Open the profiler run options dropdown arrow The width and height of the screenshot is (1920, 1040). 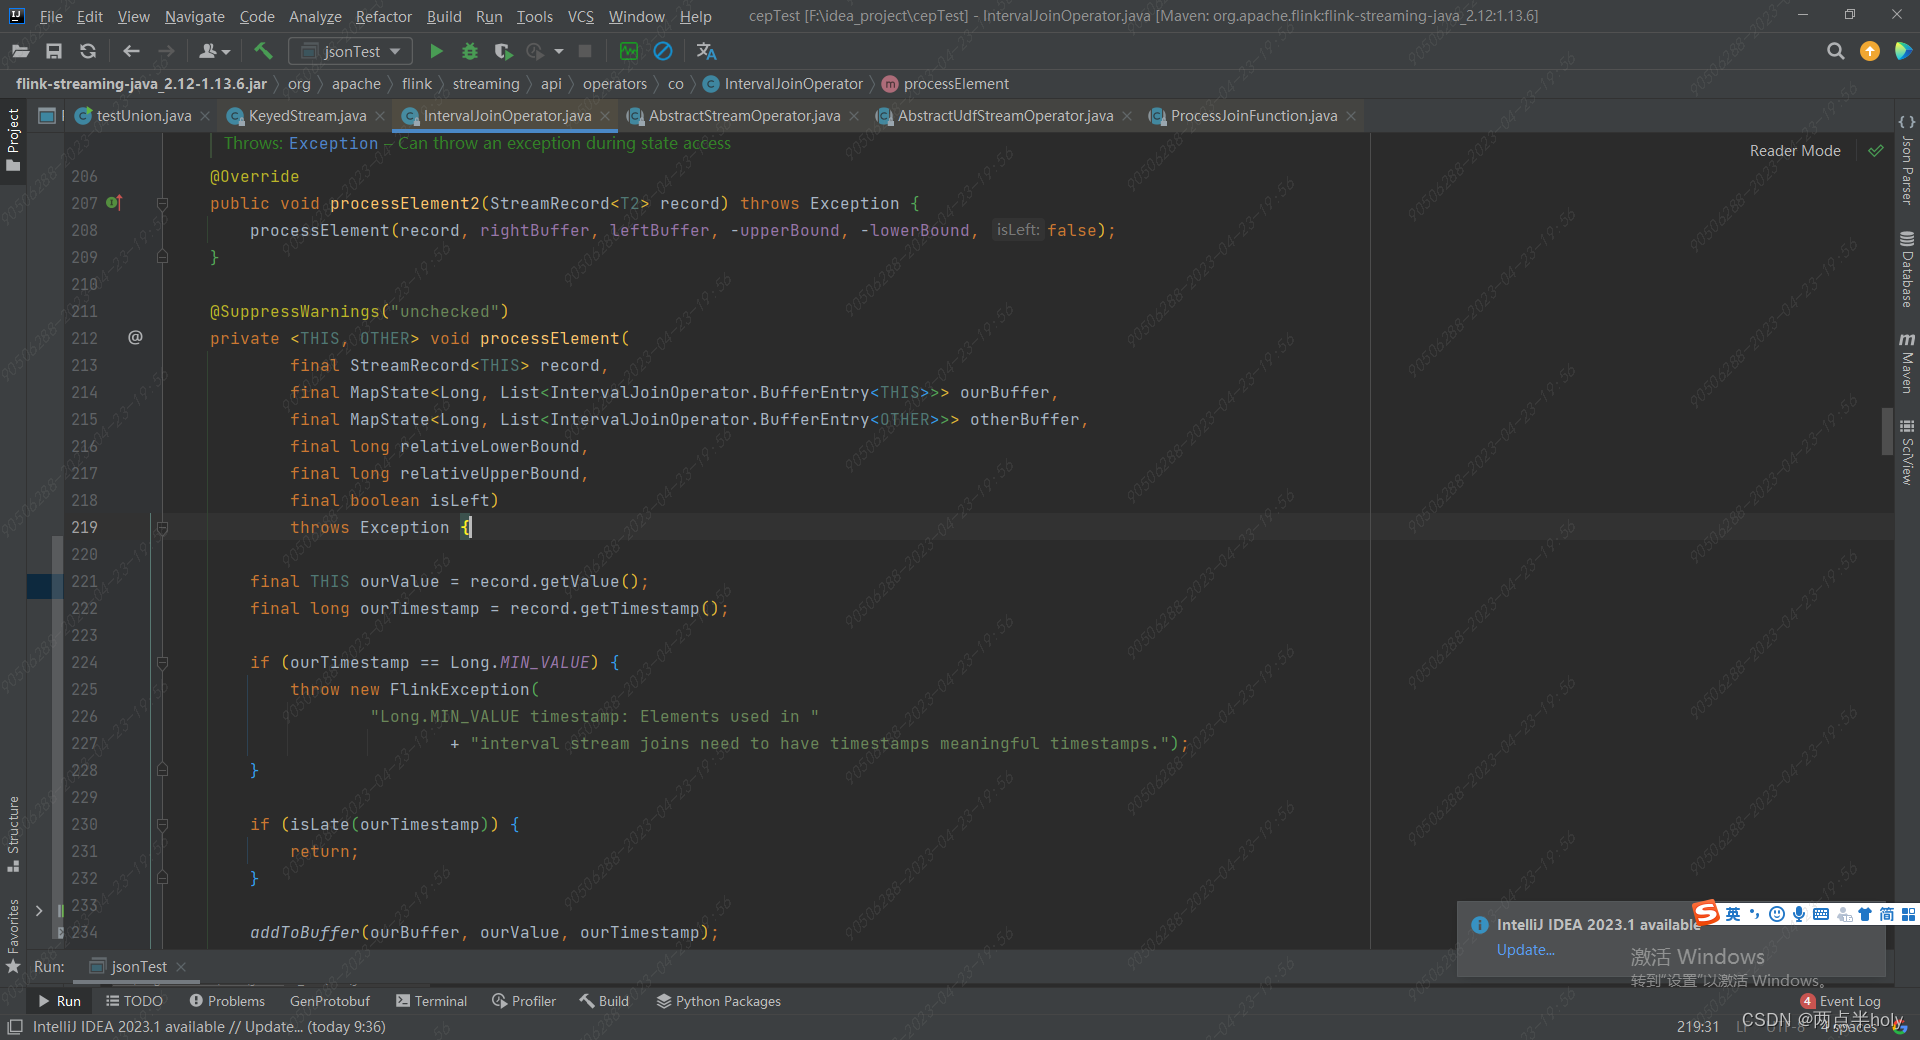click(x=559, y=51)
